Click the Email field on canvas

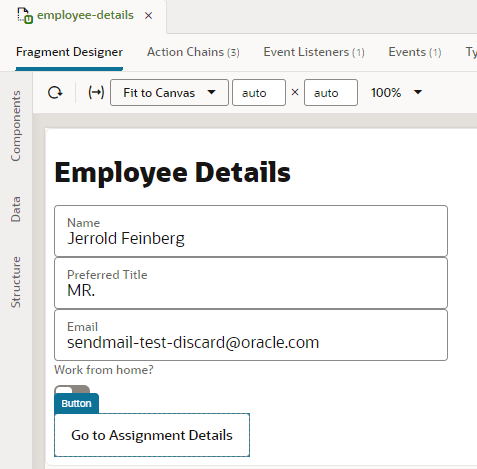tap(251, 335)
